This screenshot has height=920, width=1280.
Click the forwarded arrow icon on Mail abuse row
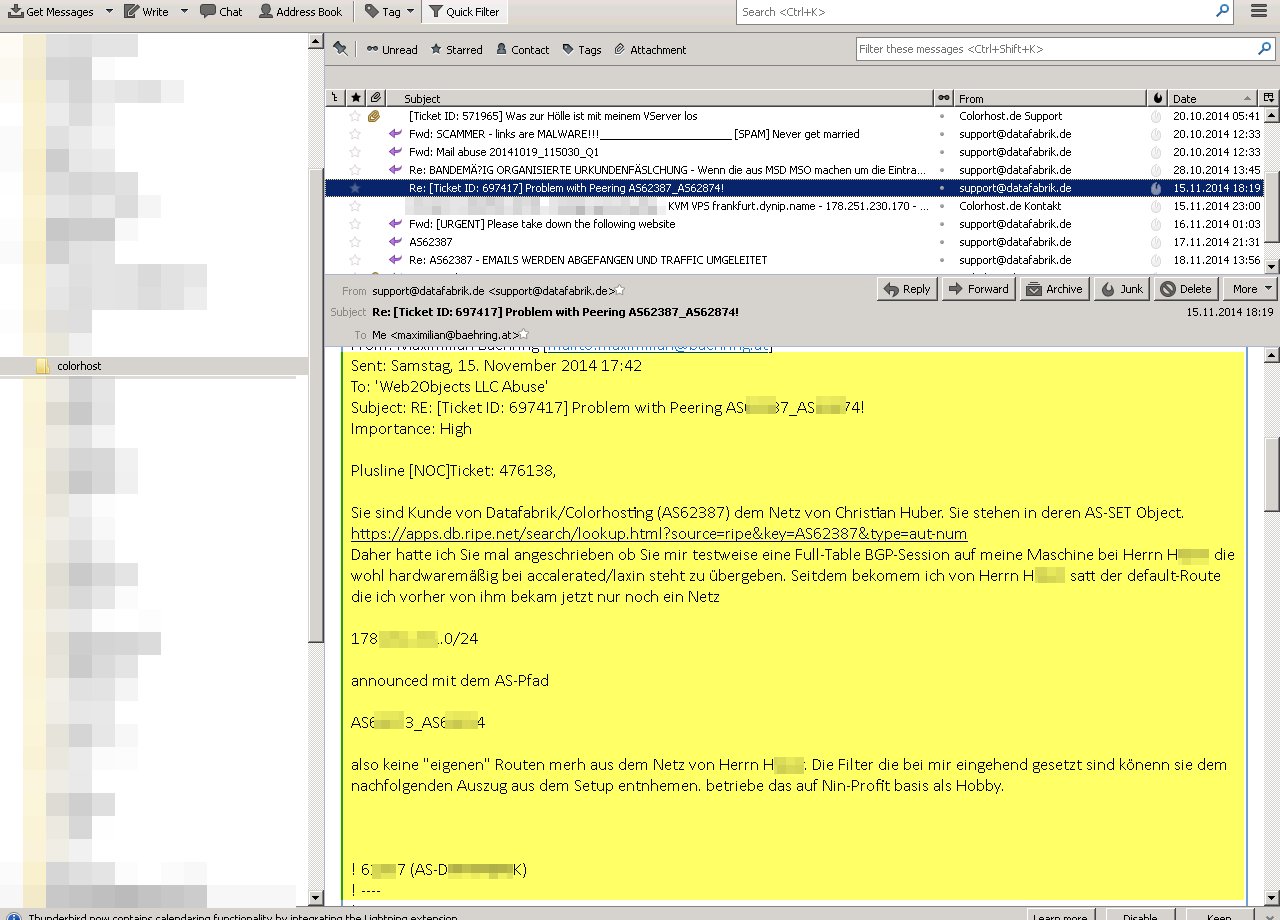tap(395, 152)
